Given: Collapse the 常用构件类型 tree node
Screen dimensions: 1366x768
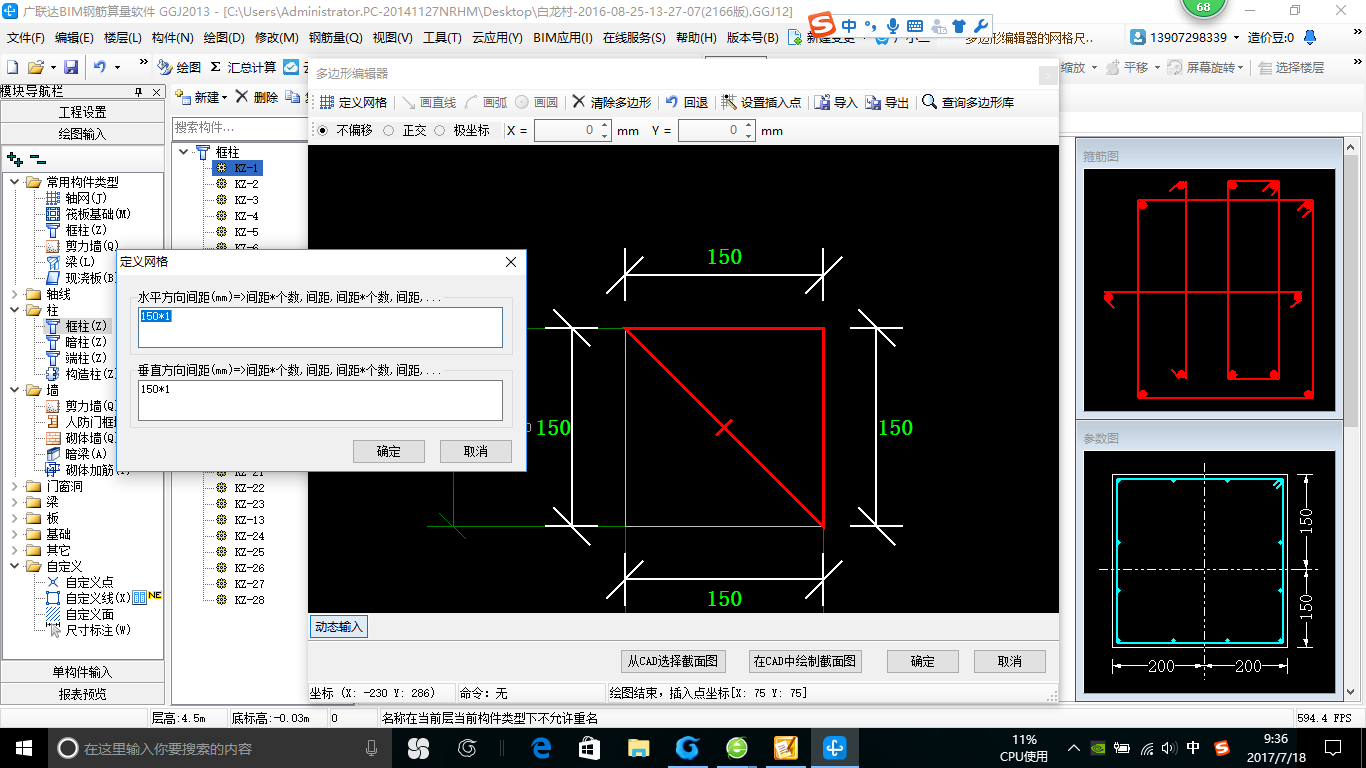Looking at the screenshot, I should point(15,182).
